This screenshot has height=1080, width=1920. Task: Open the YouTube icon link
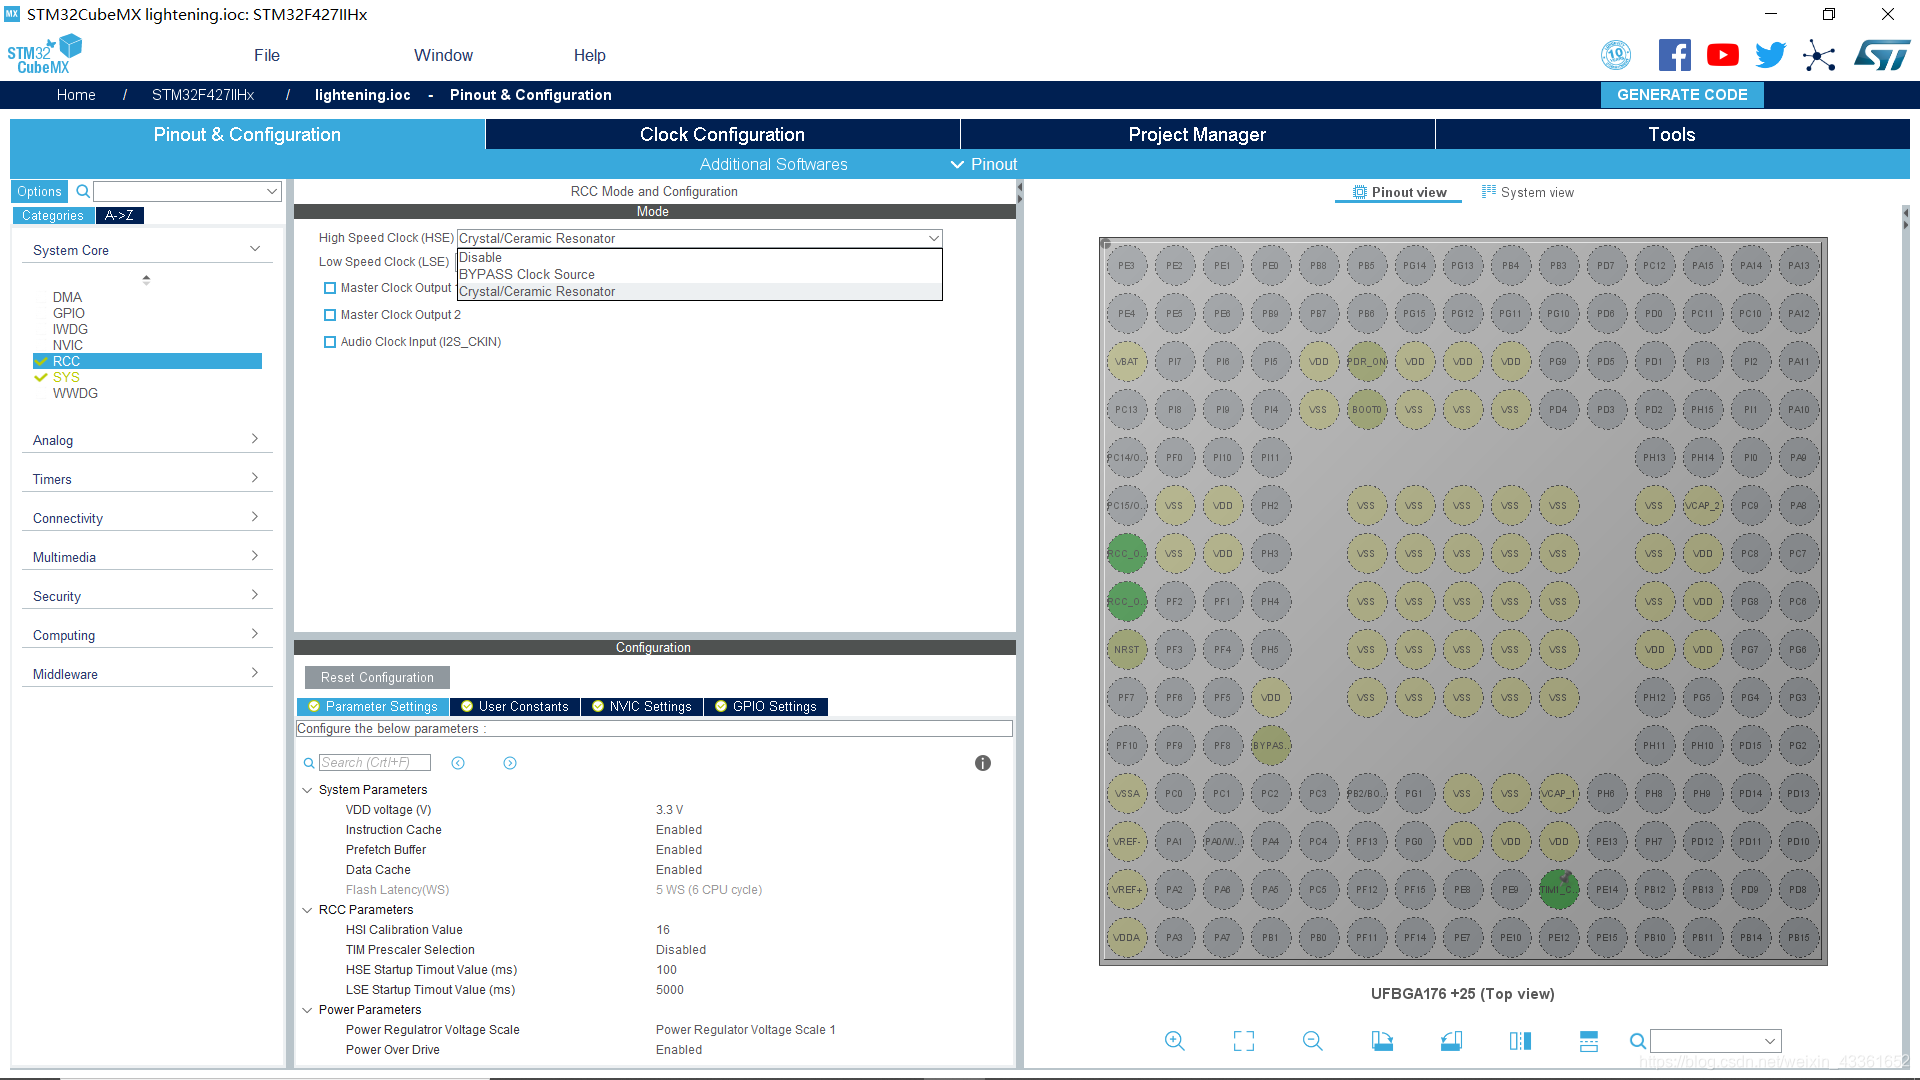click(1722, 55)
